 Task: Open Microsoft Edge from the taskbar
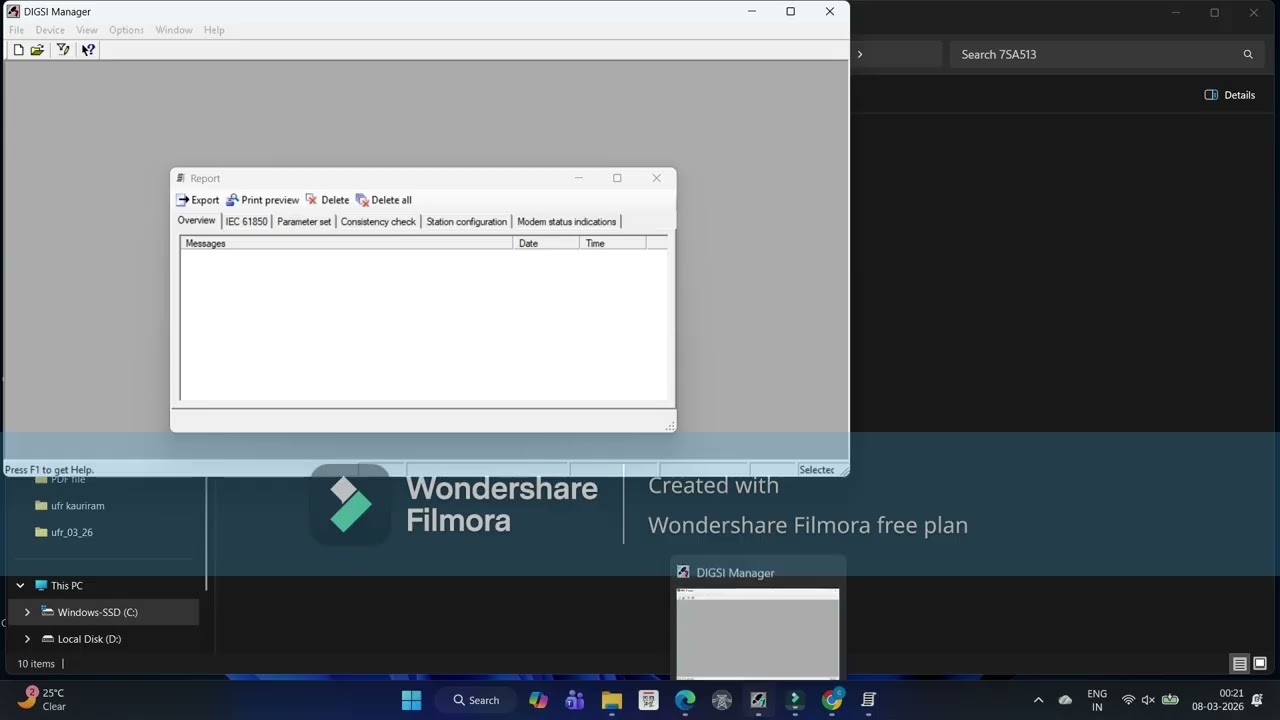[685, 700]
